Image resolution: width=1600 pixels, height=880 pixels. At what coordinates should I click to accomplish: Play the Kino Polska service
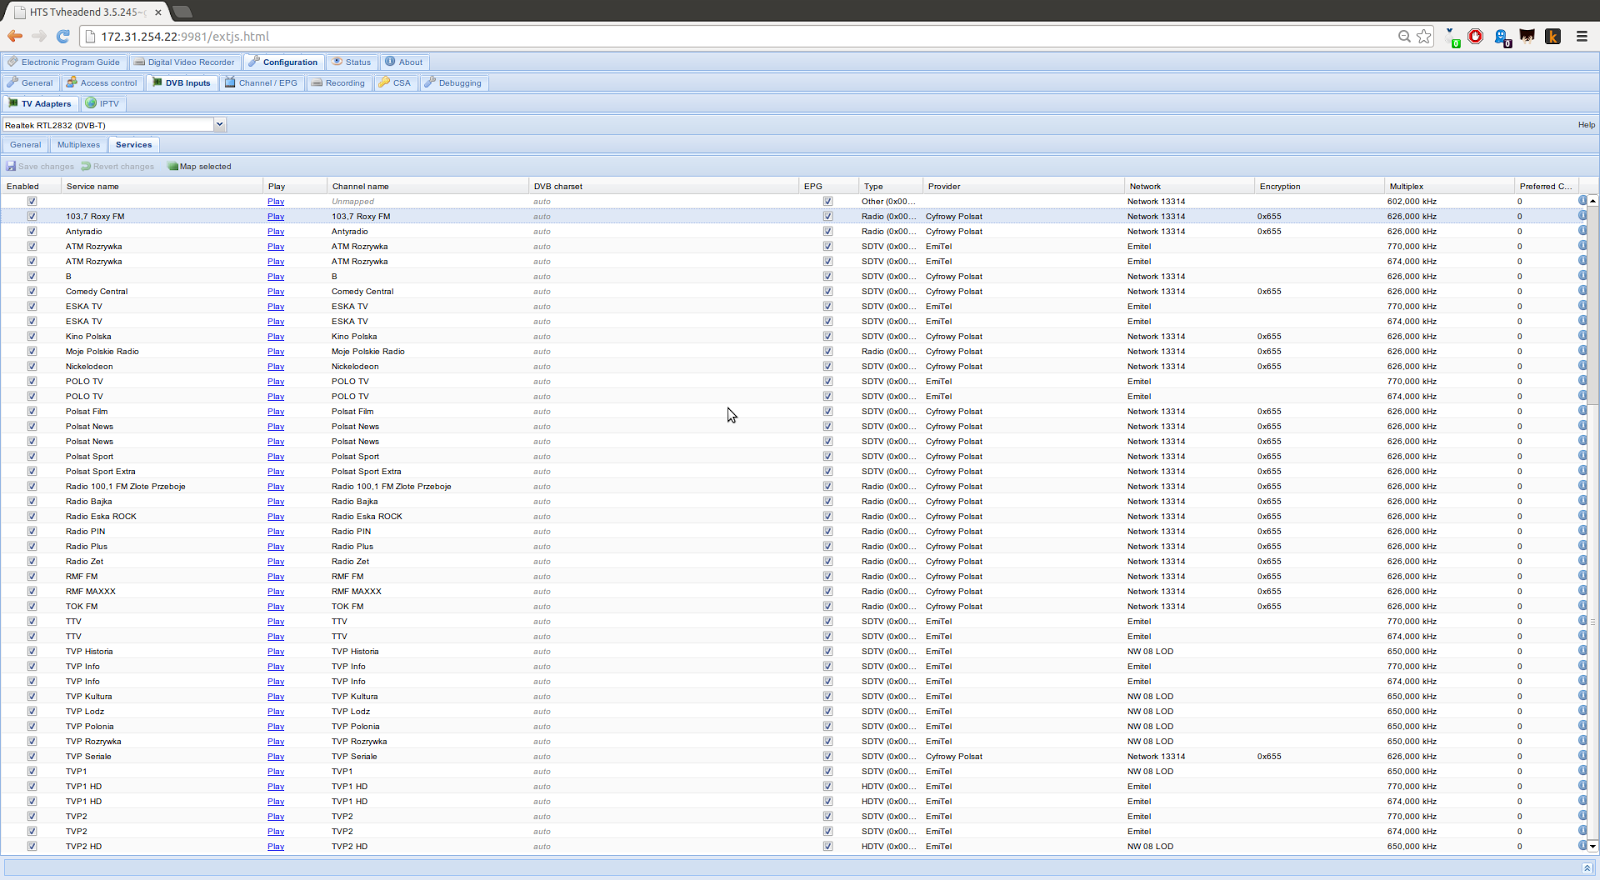pyautogui.click(x=276, y=336)
